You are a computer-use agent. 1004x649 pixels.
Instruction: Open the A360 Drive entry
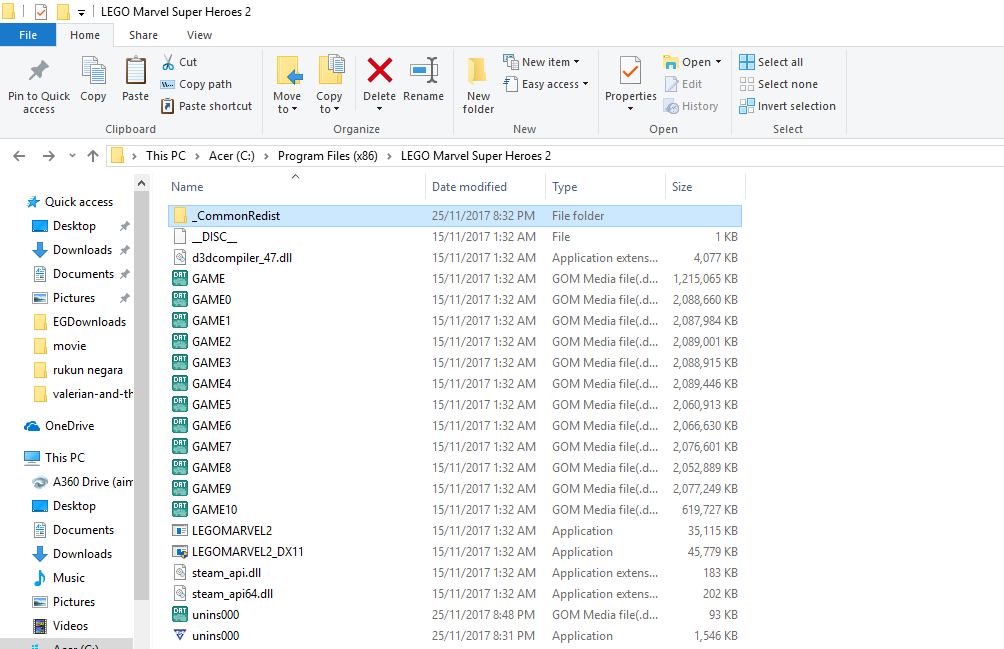pos(83,482)
